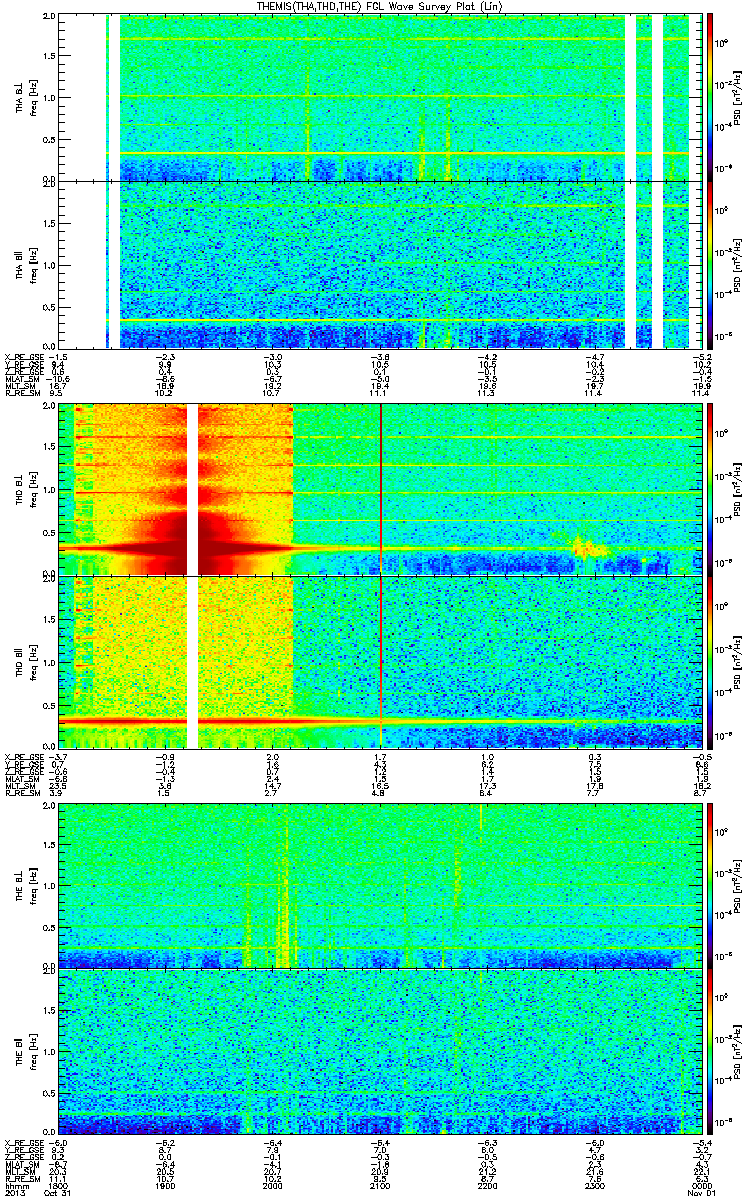Click the THE B⊥ freq [Hz] axis label
The image size is (750, 1200).
click(x=32, y=885)
